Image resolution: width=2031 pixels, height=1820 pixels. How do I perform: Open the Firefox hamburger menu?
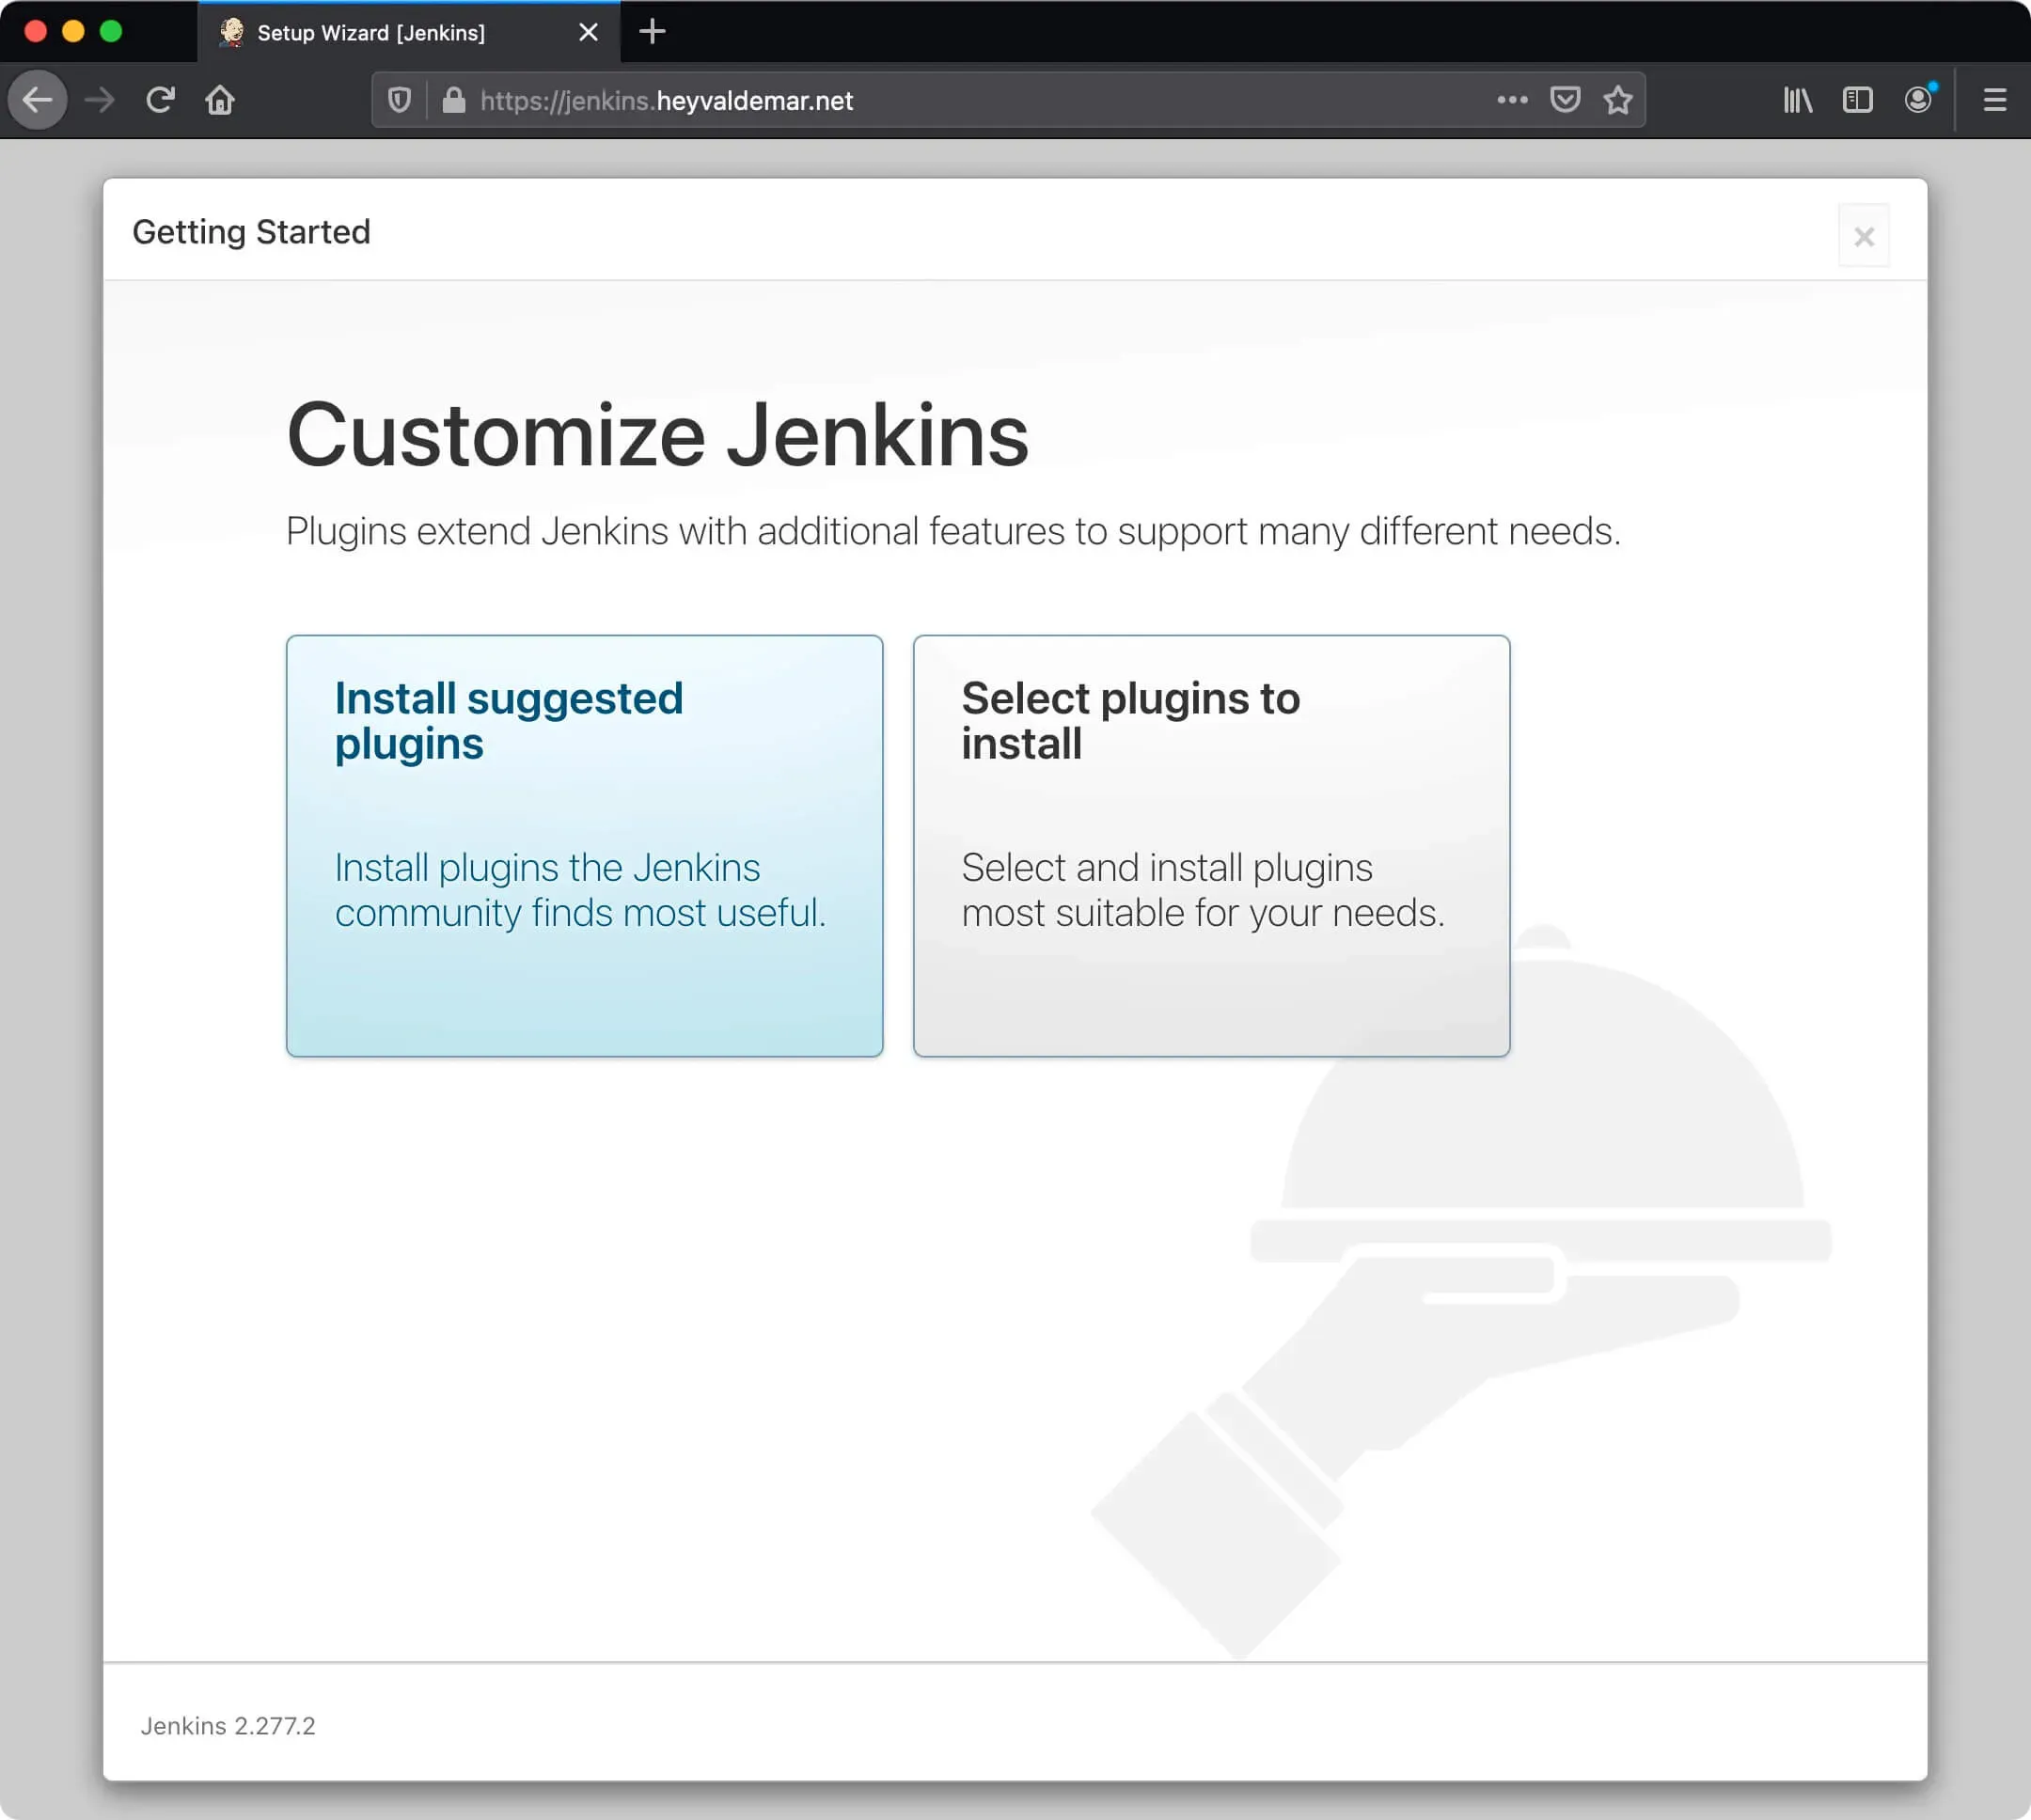(x=1994, y=100)
